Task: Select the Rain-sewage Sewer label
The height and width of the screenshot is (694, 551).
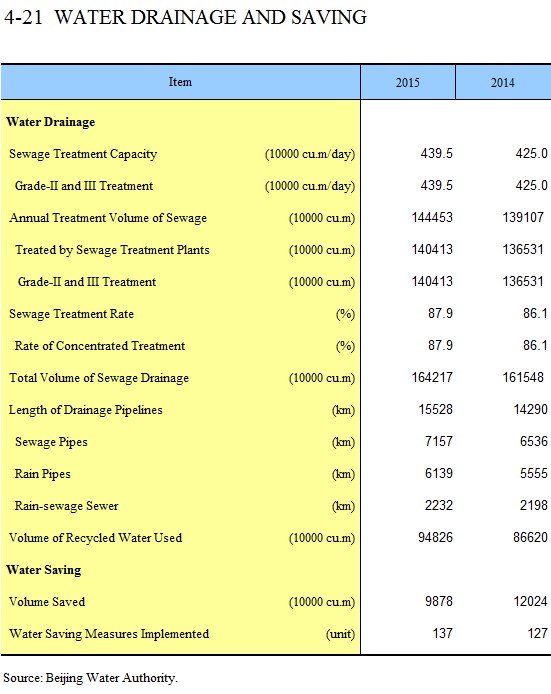Action: (66, 506)
